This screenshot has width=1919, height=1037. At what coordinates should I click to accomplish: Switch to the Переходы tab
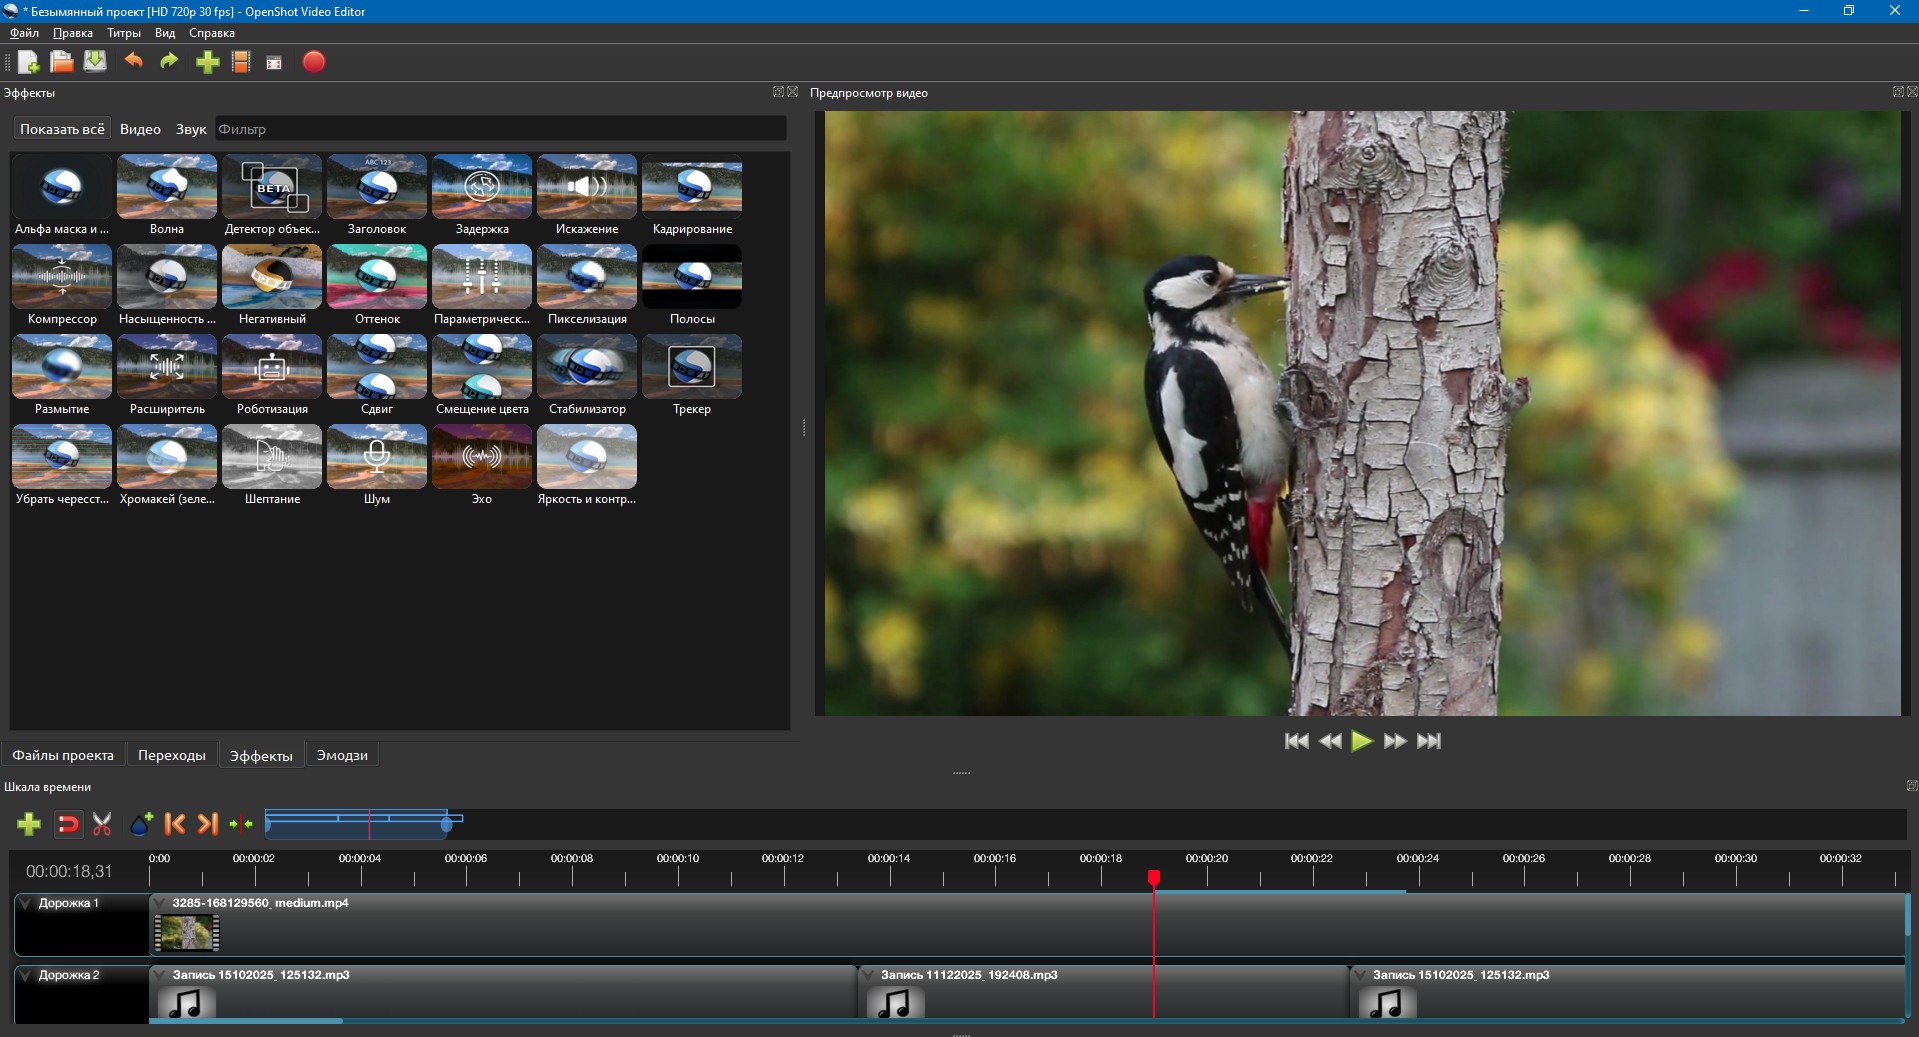(172, 755)
